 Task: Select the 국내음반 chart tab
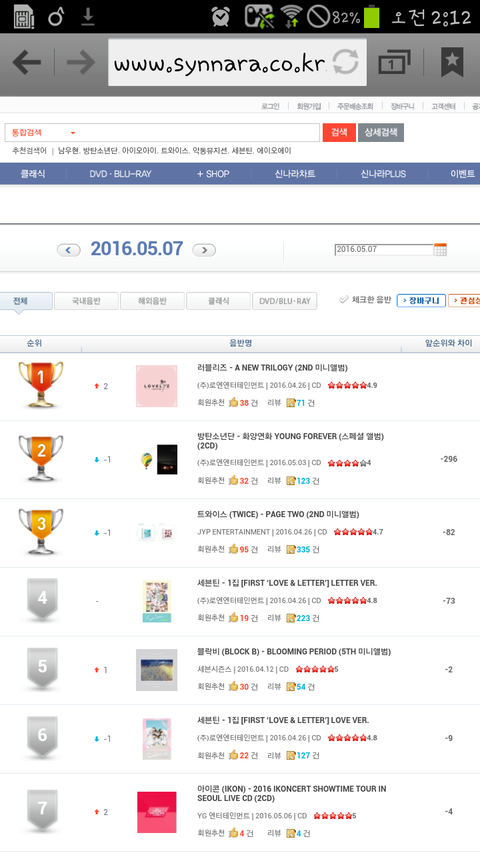pos(86,301)
